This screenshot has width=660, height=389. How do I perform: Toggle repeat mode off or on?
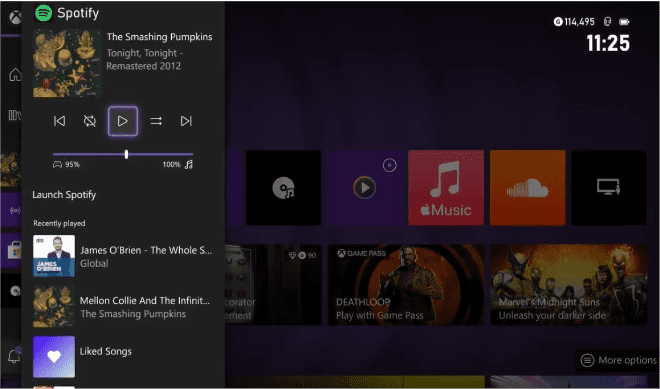pos(90,121)
